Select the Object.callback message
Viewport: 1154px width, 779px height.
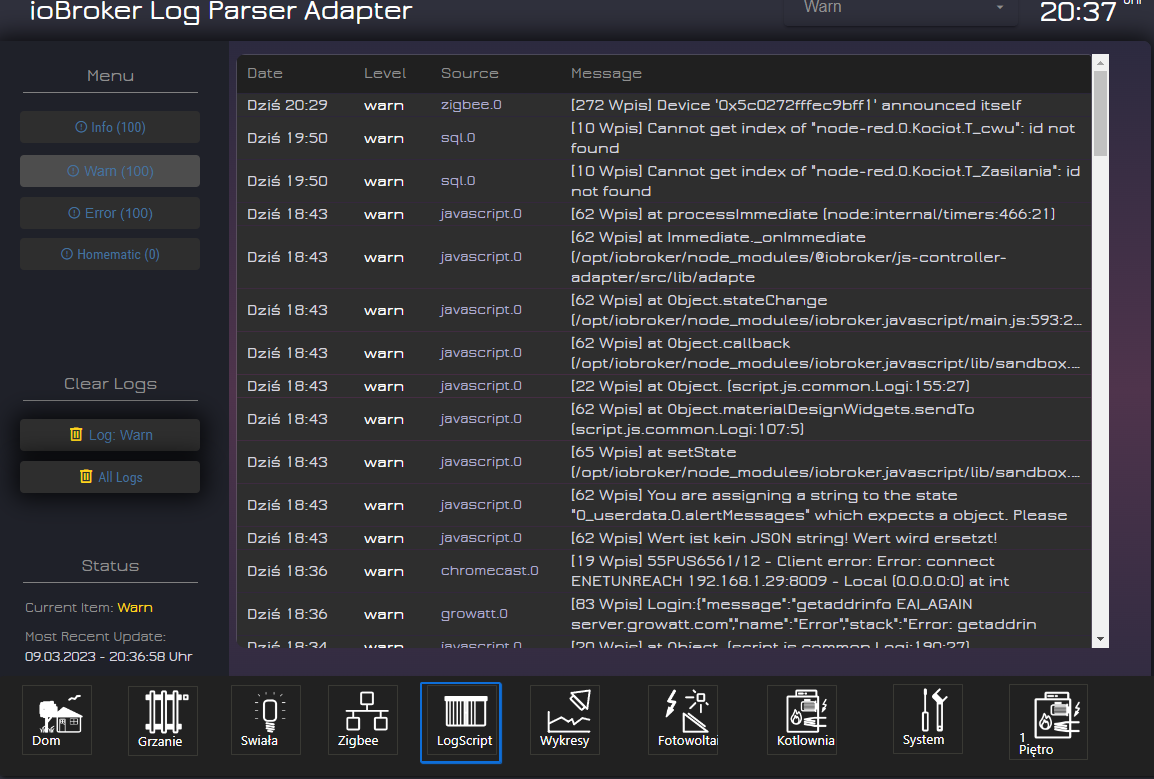coord(826,353)
